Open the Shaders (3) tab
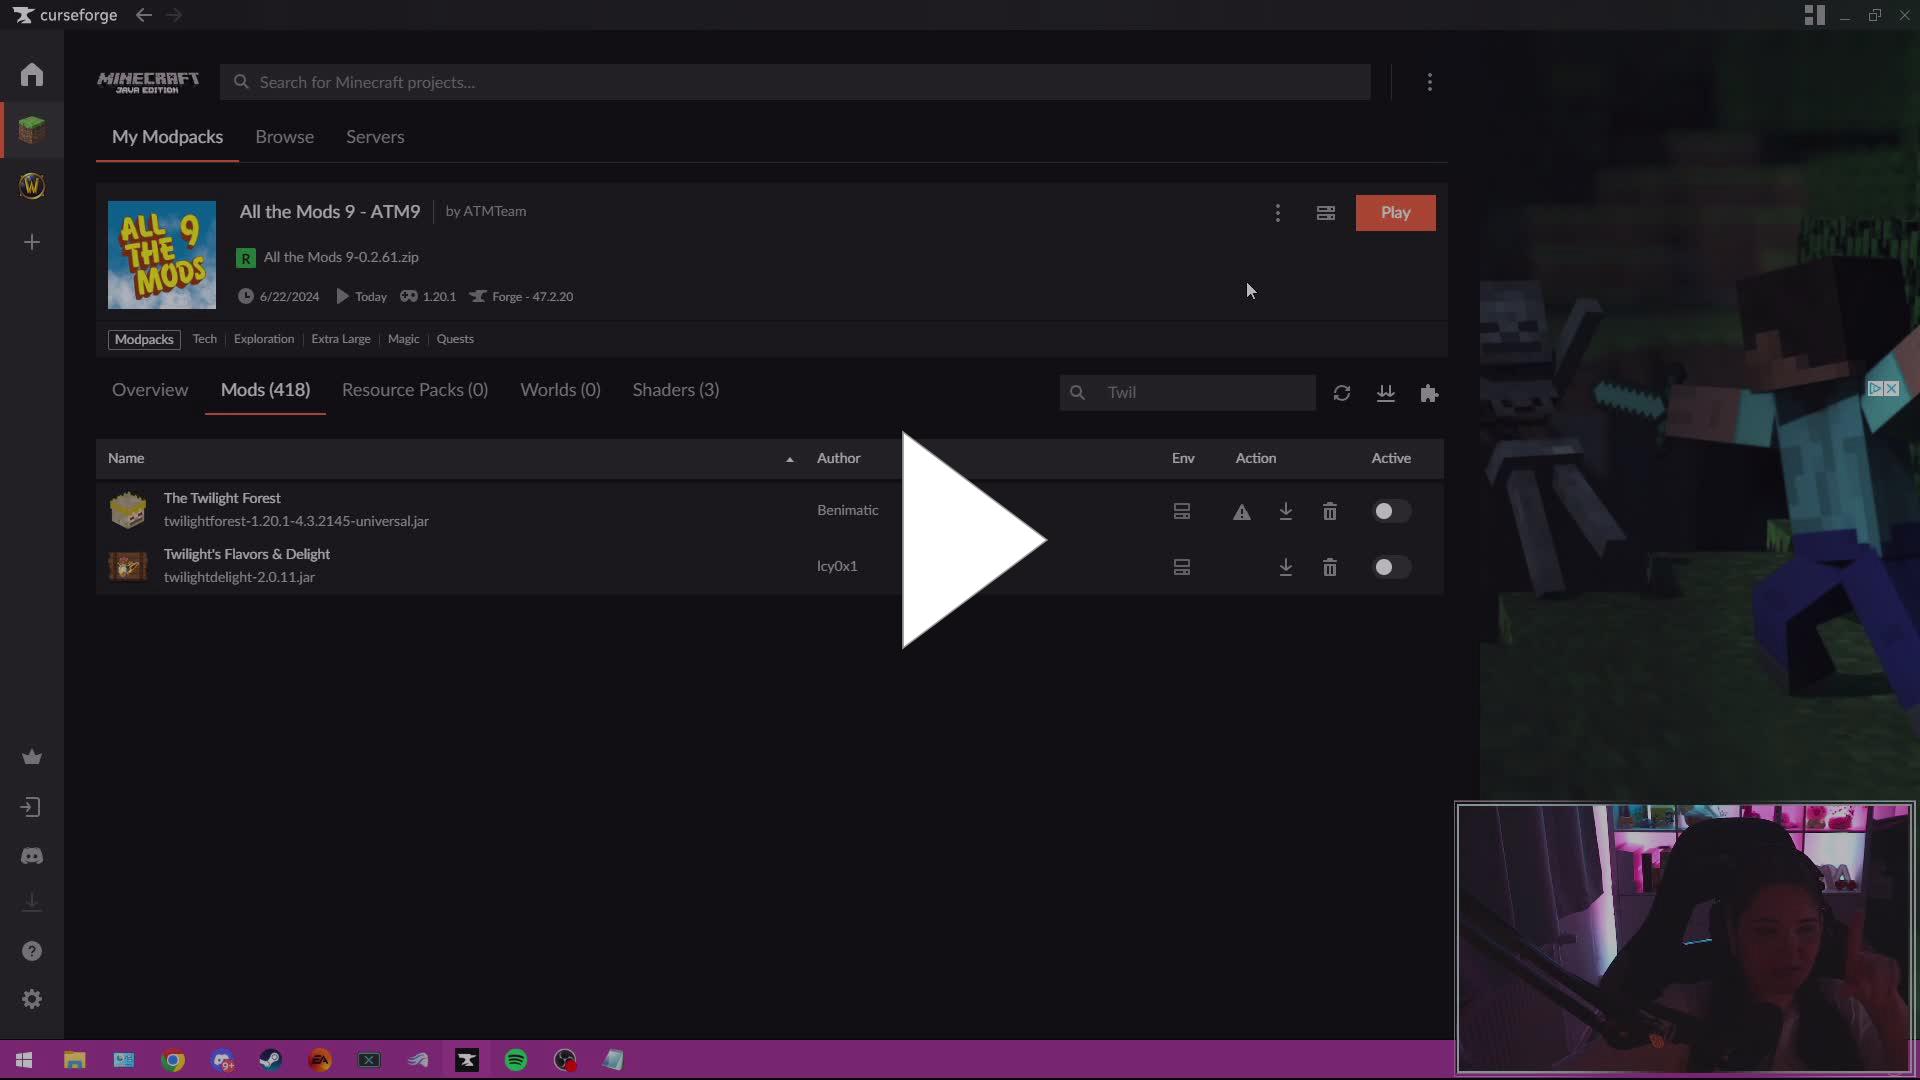This screenshot has height=1080, width=1920. [x=676, y=390]
